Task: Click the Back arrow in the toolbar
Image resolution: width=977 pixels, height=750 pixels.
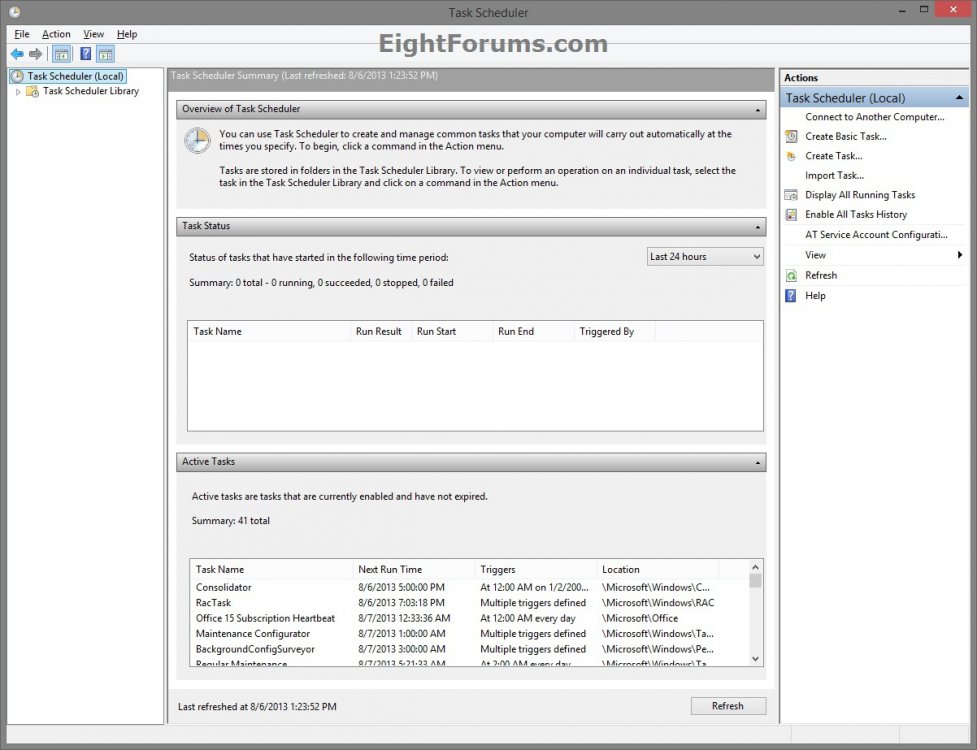Action: (17, 54)
